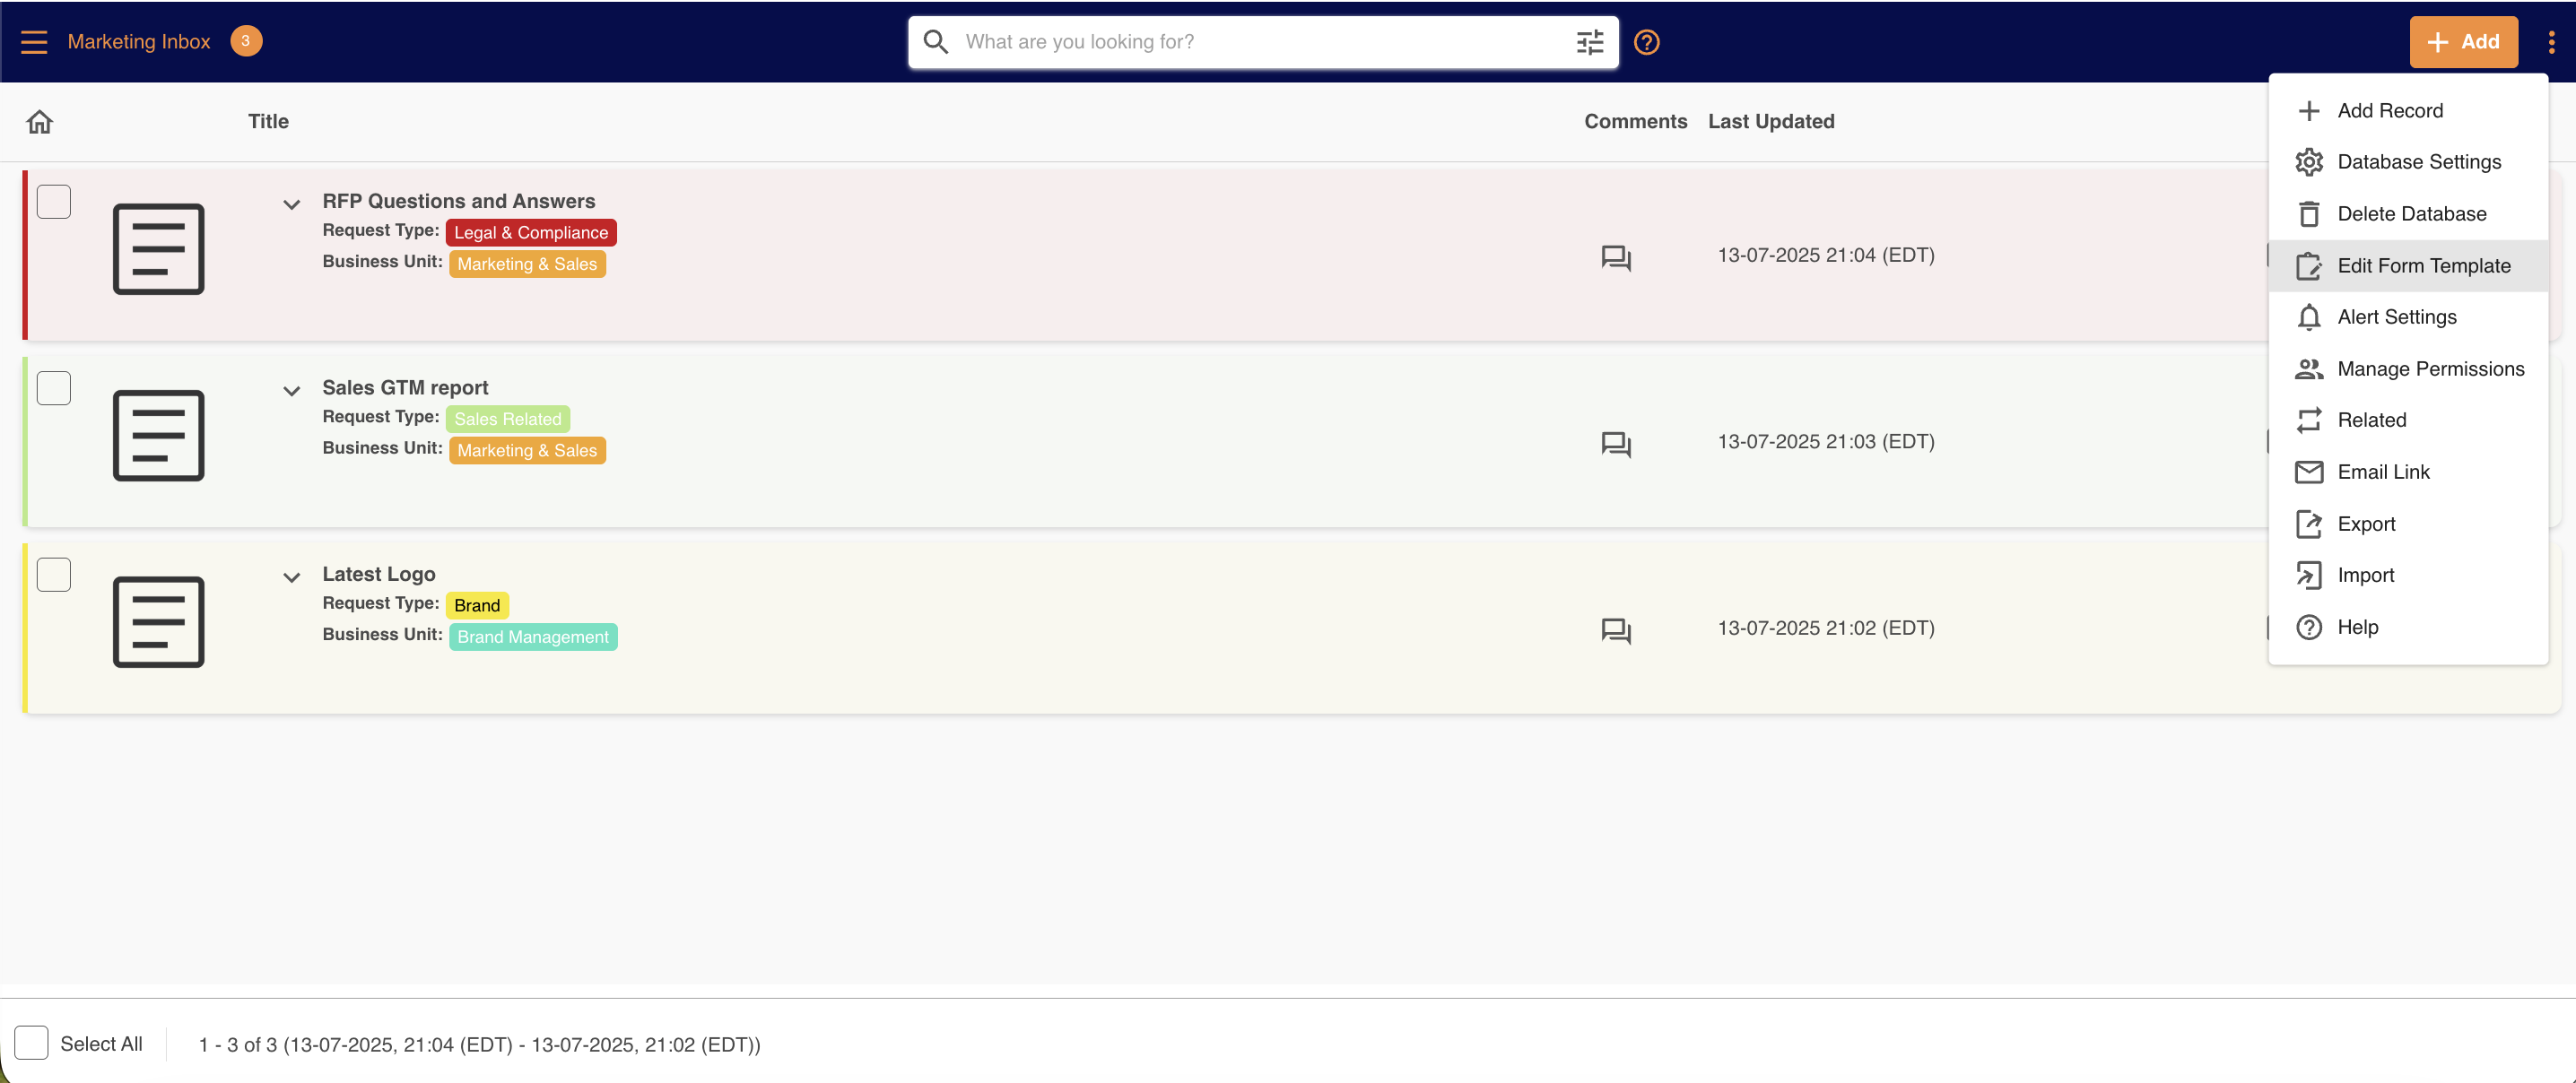Select Manage Permissions
Viewport: 2576px width, 1083px height.
(2408, 369)
